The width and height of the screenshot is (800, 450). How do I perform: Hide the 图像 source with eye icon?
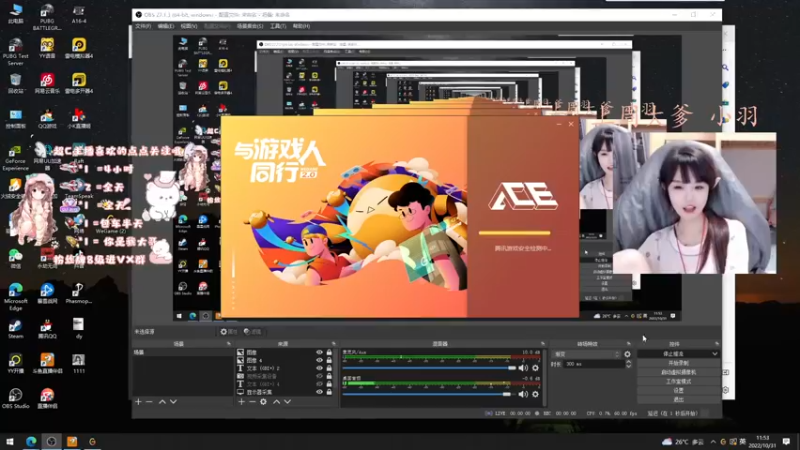coord(319,353)
